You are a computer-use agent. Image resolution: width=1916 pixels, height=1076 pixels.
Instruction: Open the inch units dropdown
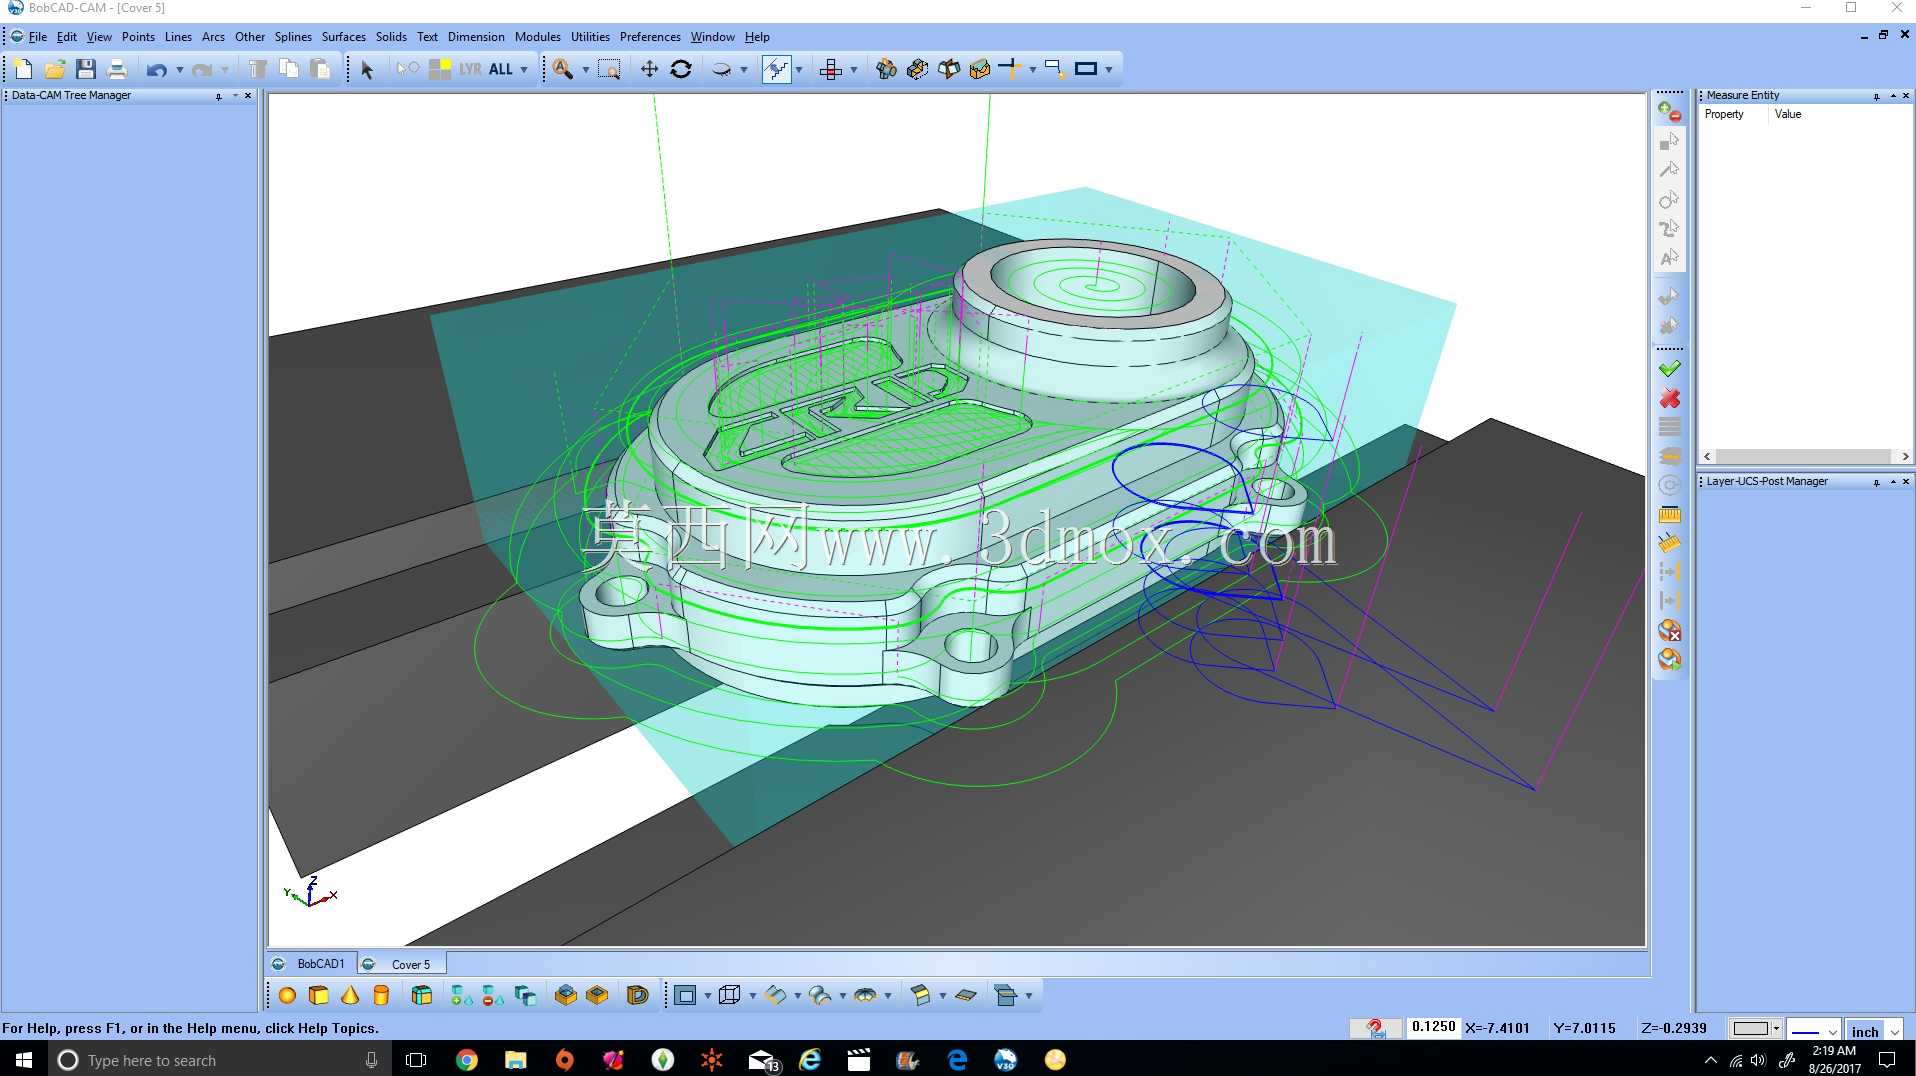[1893, 1031]
